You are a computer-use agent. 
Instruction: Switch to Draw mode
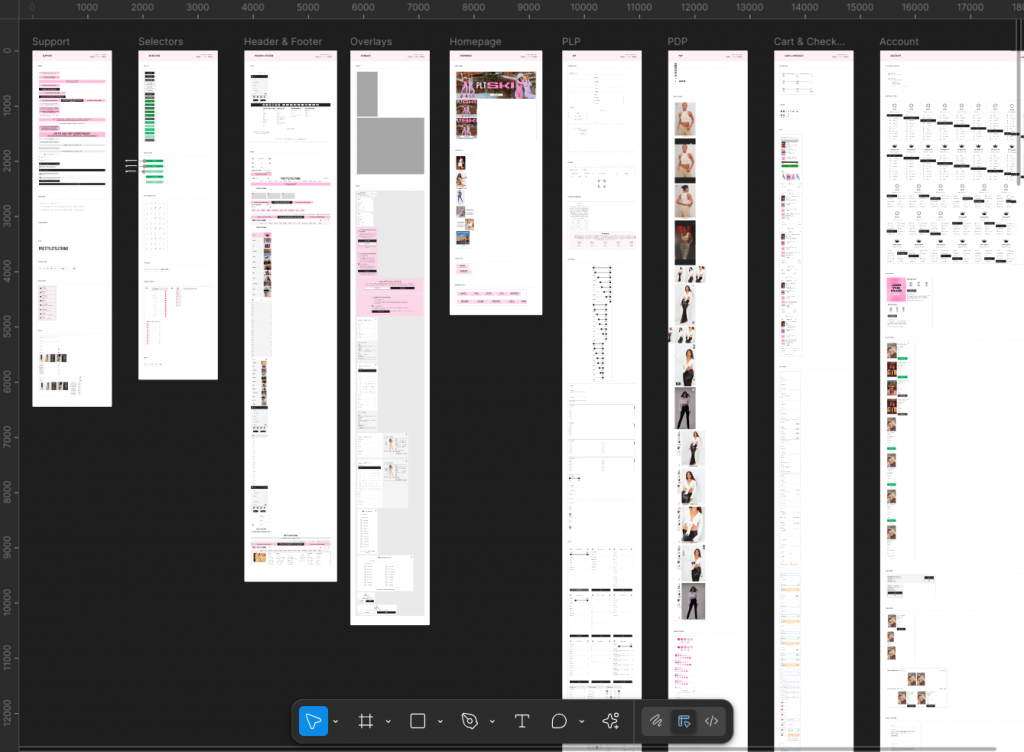[657, 721]
